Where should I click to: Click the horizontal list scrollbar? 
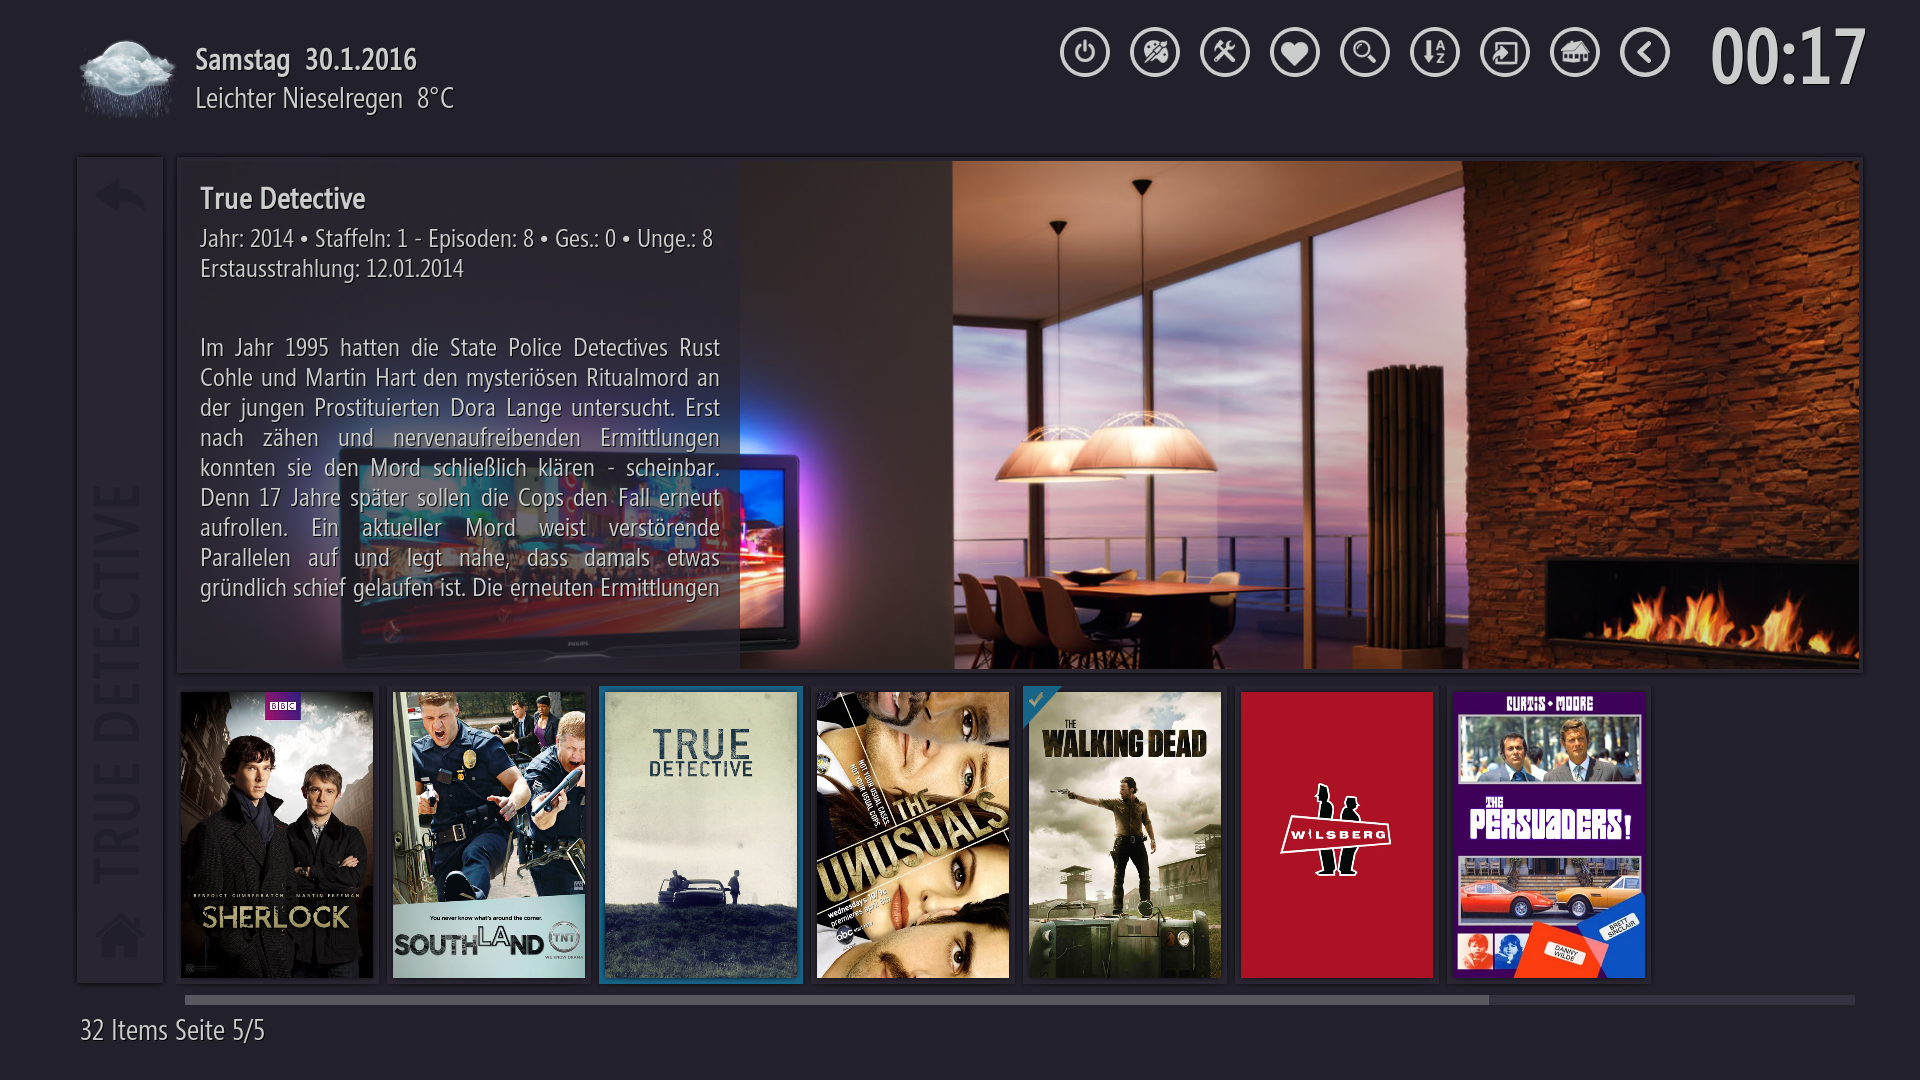coord(1019,1000)
